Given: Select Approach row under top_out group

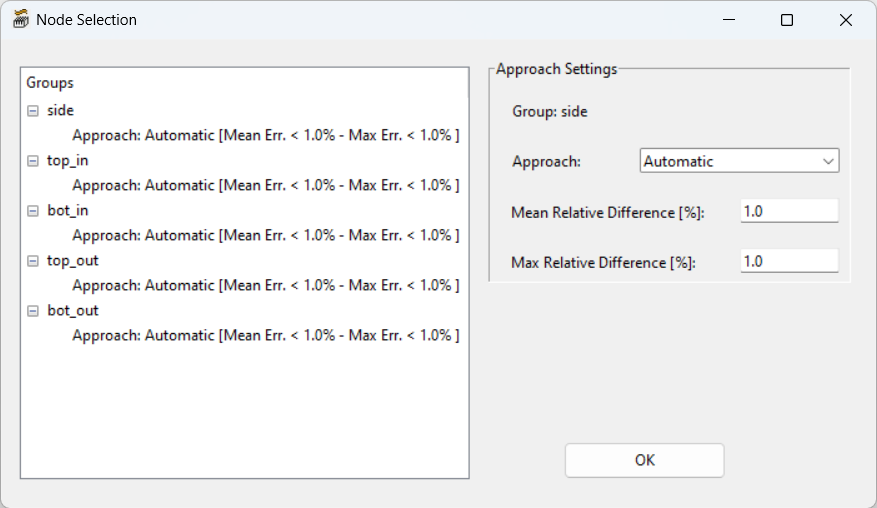Looking at the screenshot, I should coord(266,285).
